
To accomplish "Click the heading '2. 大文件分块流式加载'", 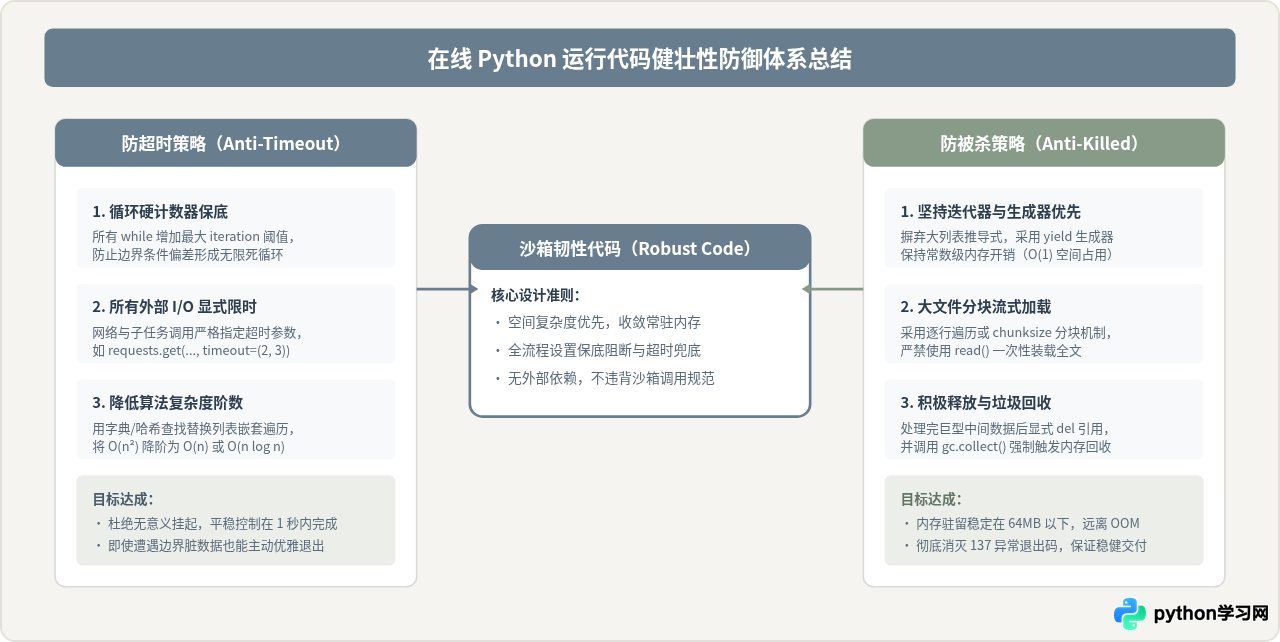I will click(975, 307).
